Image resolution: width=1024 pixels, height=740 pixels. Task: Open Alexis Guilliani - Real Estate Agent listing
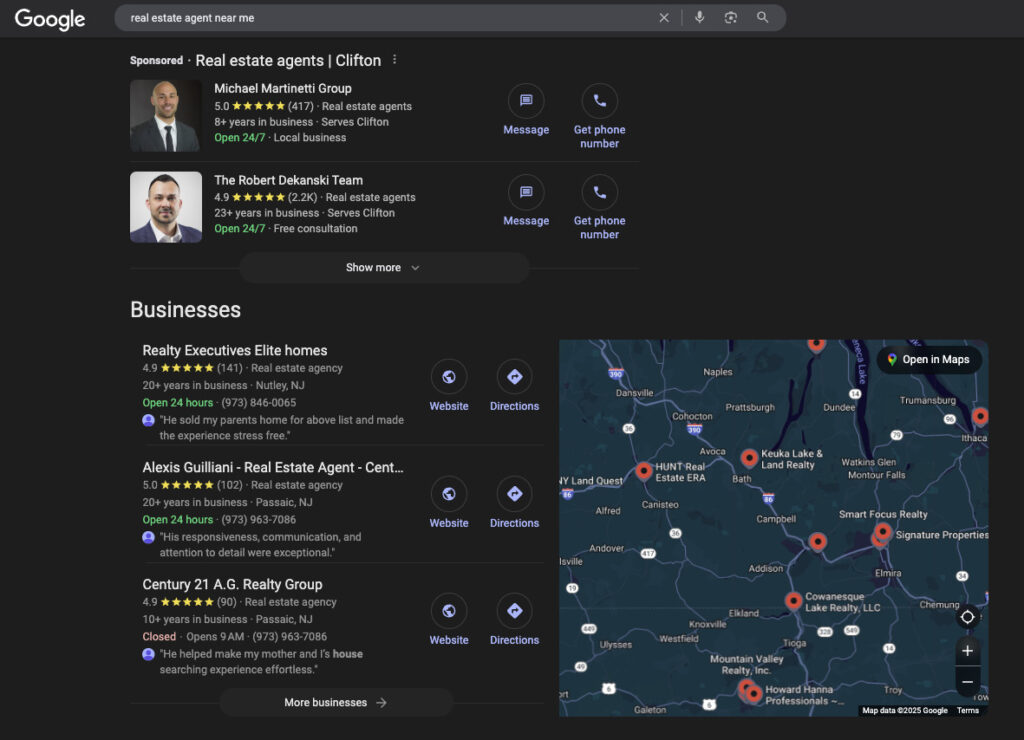(x=272, y=467)
